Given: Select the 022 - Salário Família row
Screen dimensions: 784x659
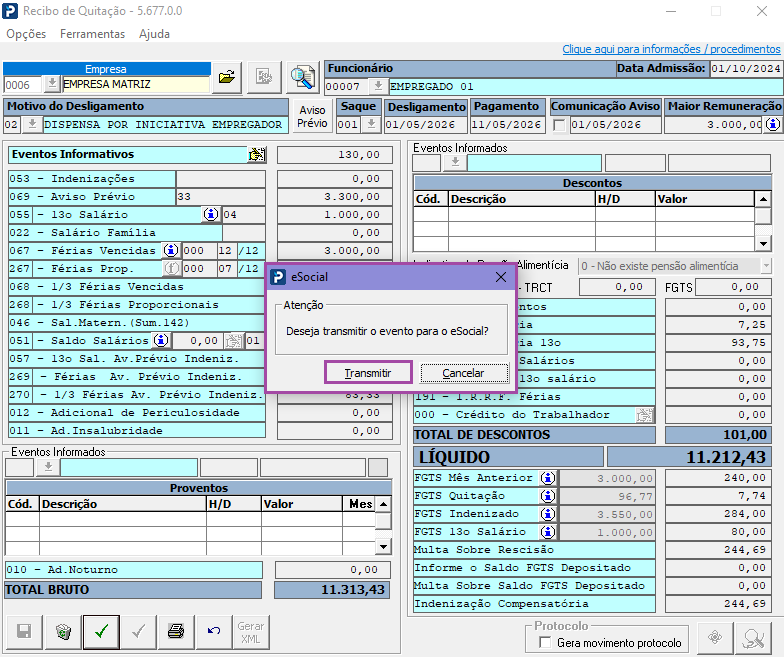Looking at the screenshot, I should (115, 232).
